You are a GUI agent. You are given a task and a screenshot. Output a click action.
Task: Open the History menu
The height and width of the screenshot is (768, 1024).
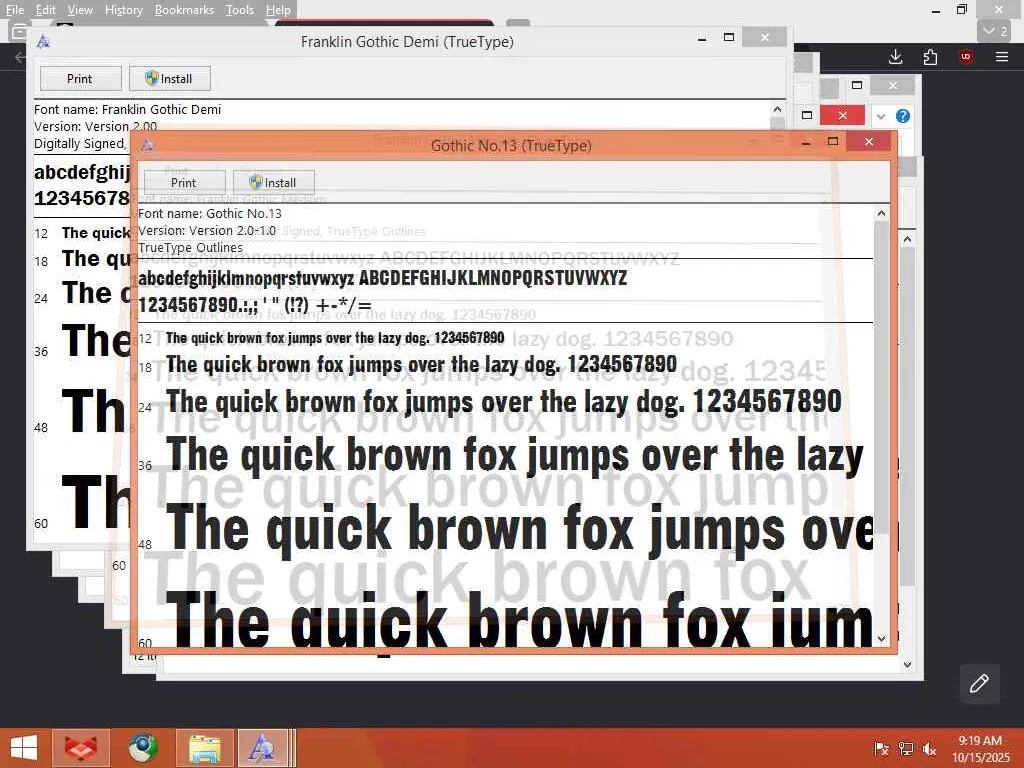pyautogui.click(x=123, y=10)
